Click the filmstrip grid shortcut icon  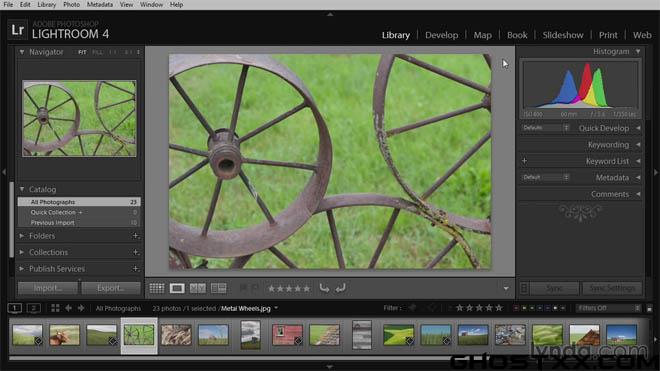click(55, 308)
